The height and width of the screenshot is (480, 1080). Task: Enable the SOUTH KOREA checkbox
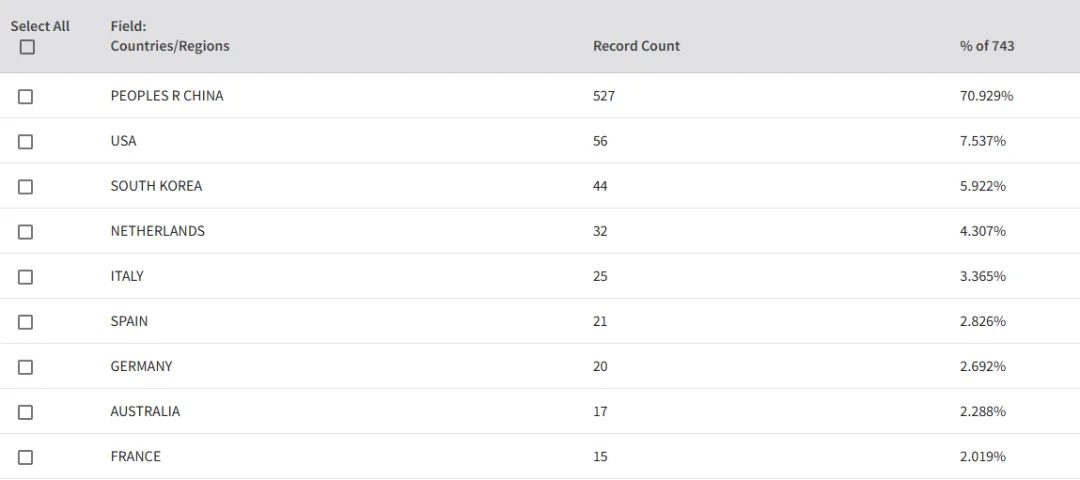click(25, 187)
